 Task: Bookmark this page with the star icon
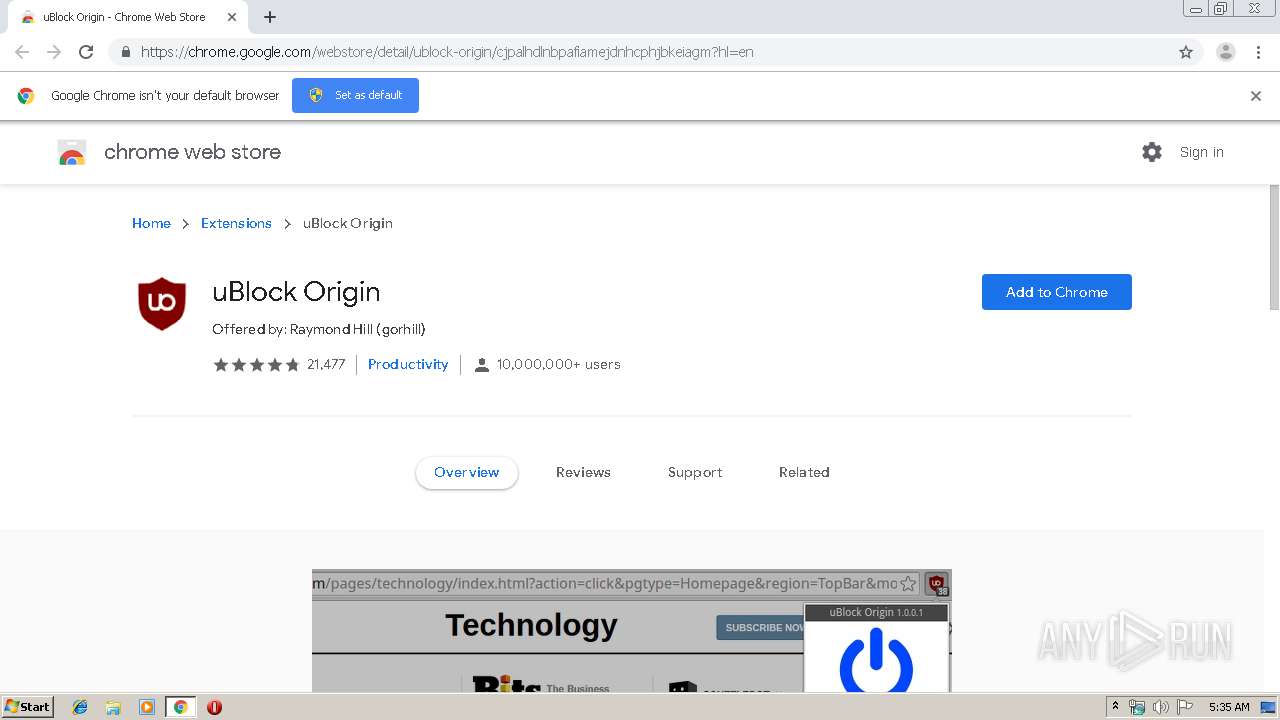tap(1186, 52)
